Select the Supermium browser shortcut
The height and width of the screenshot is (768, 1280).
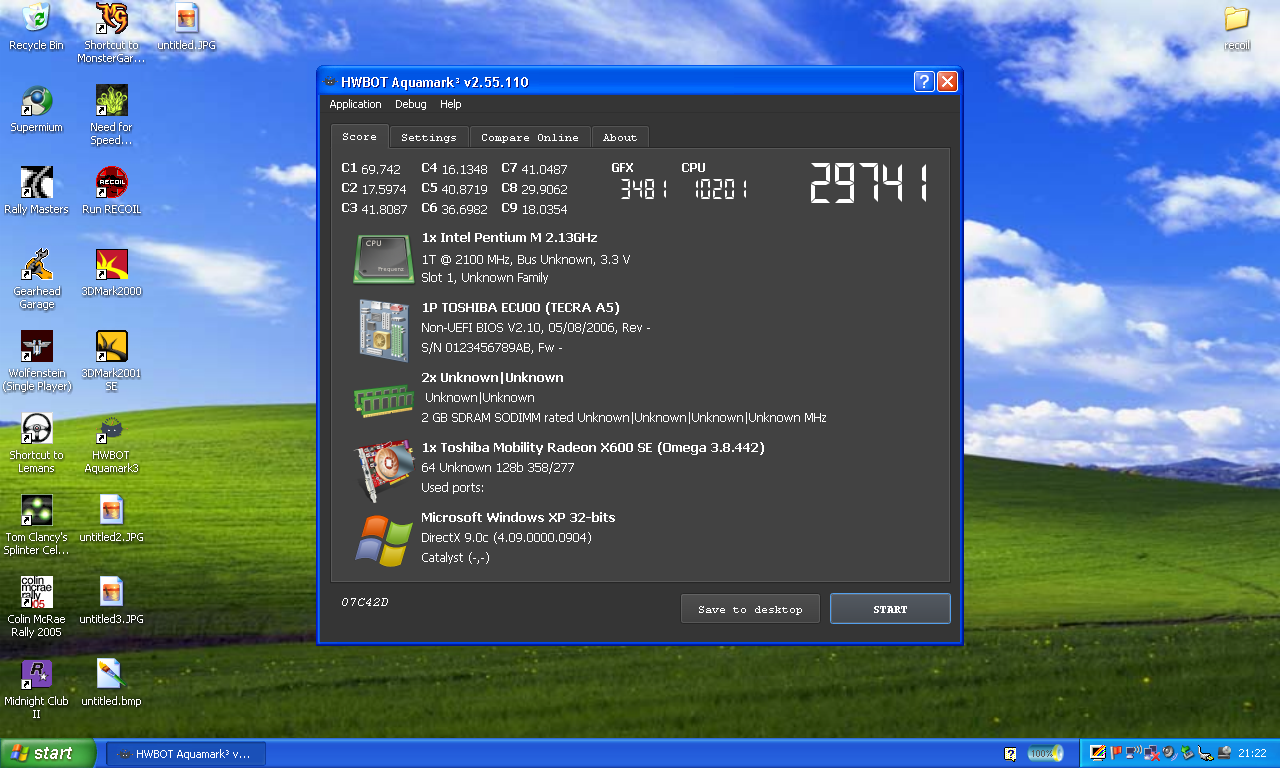(x=36, y=109)
